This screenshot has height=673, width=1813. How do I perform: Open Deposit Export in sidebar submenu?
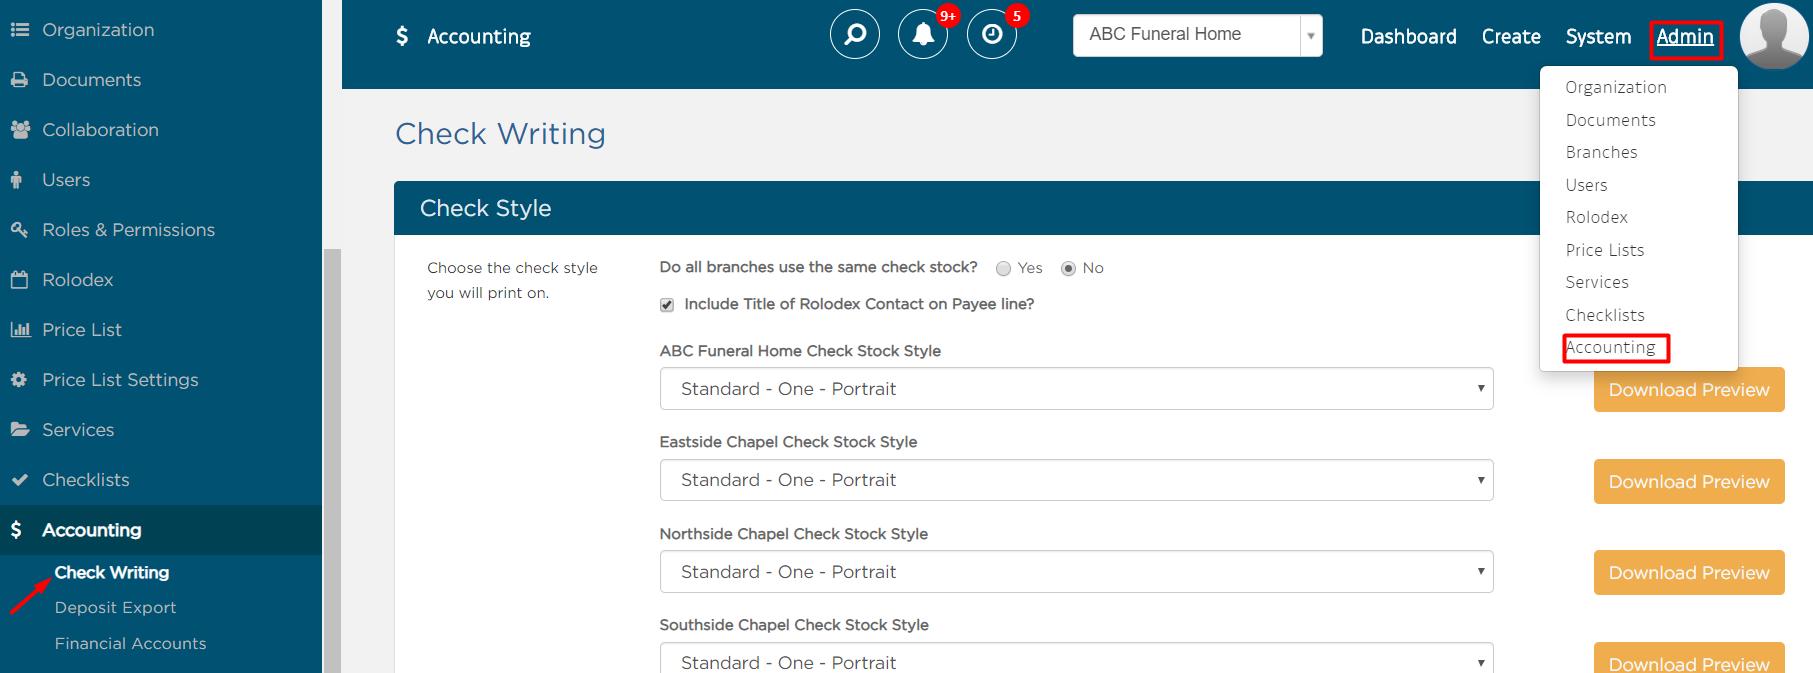[115, 608]
